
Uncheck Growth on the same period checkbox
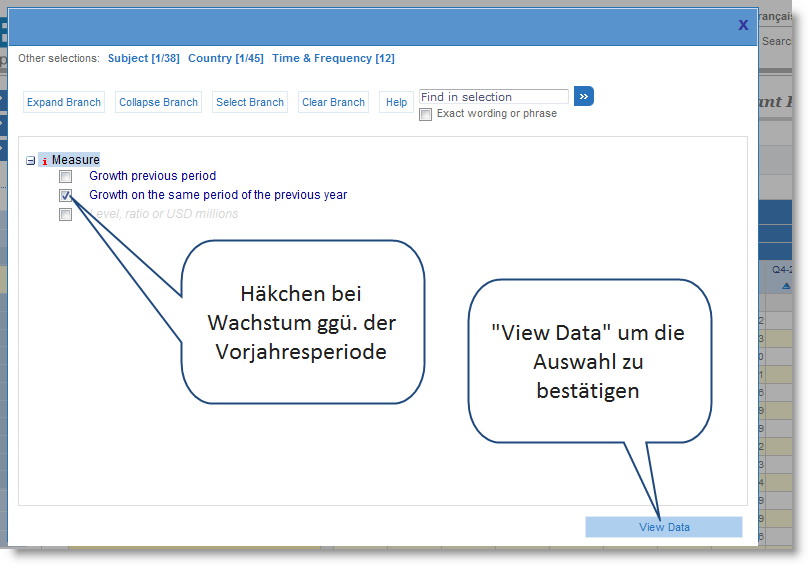coord(66,196)
